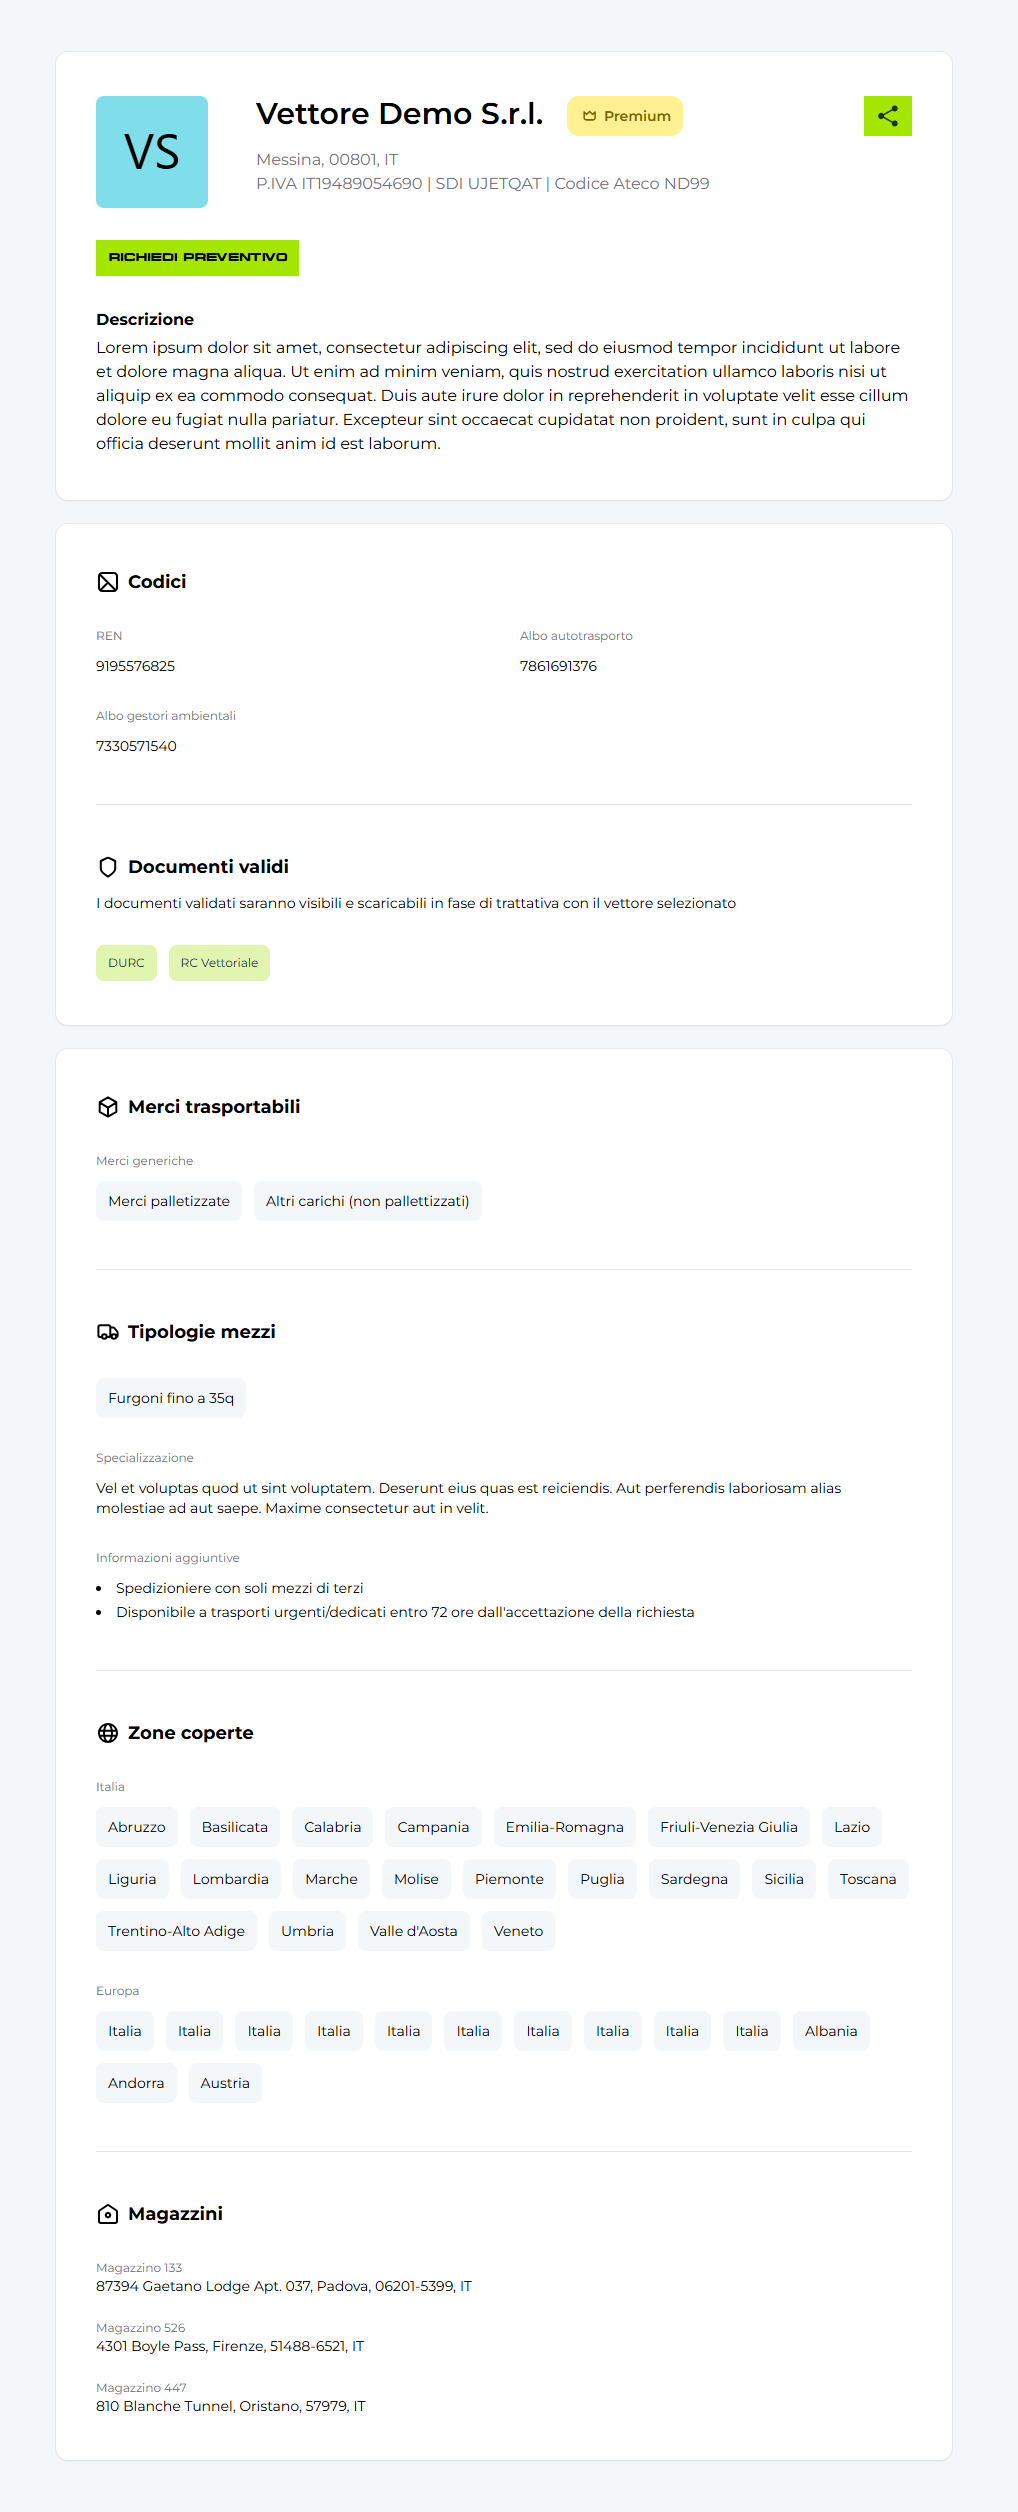Image resolution: width=1018 pixels, height=2512 pixels.
Task: Click the crown icon in Premium badge
Action: pyautogui.click(x=590, y=116)
